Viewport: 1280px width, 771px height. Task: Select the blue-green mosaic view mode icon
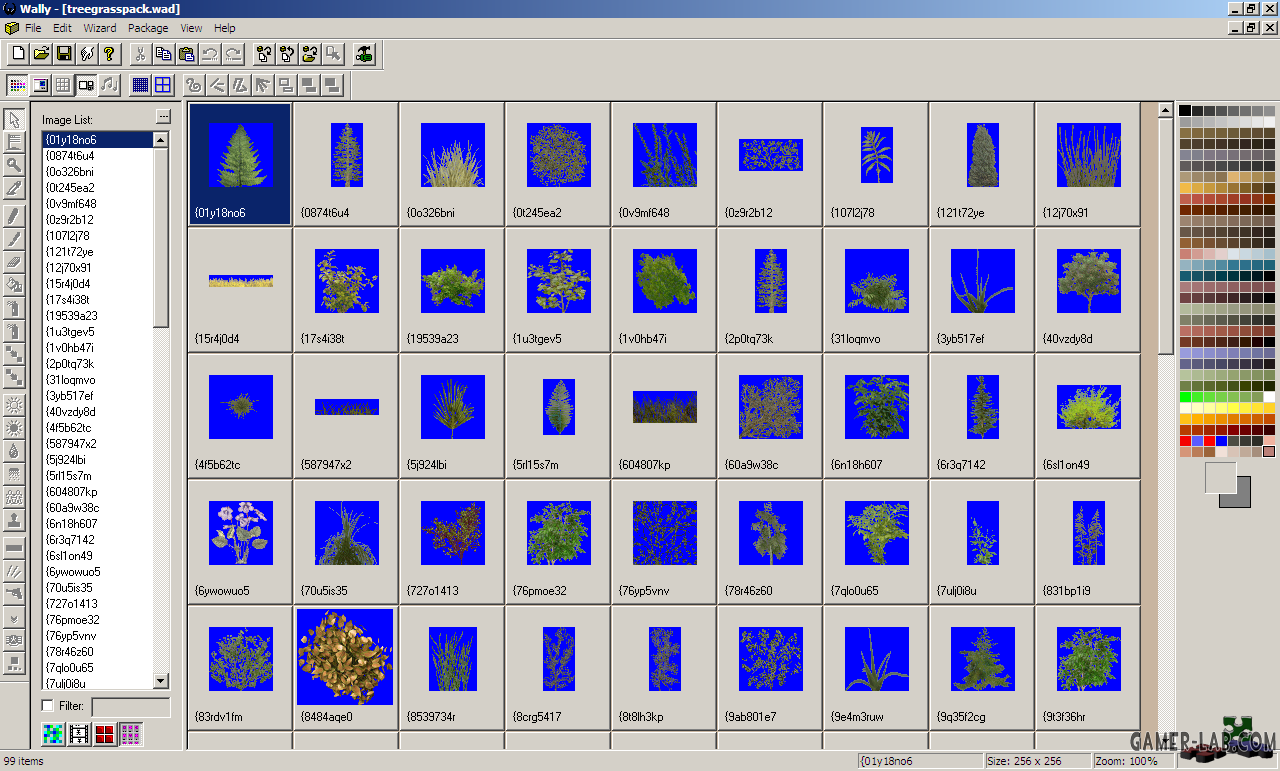click(x=53, y=735)
